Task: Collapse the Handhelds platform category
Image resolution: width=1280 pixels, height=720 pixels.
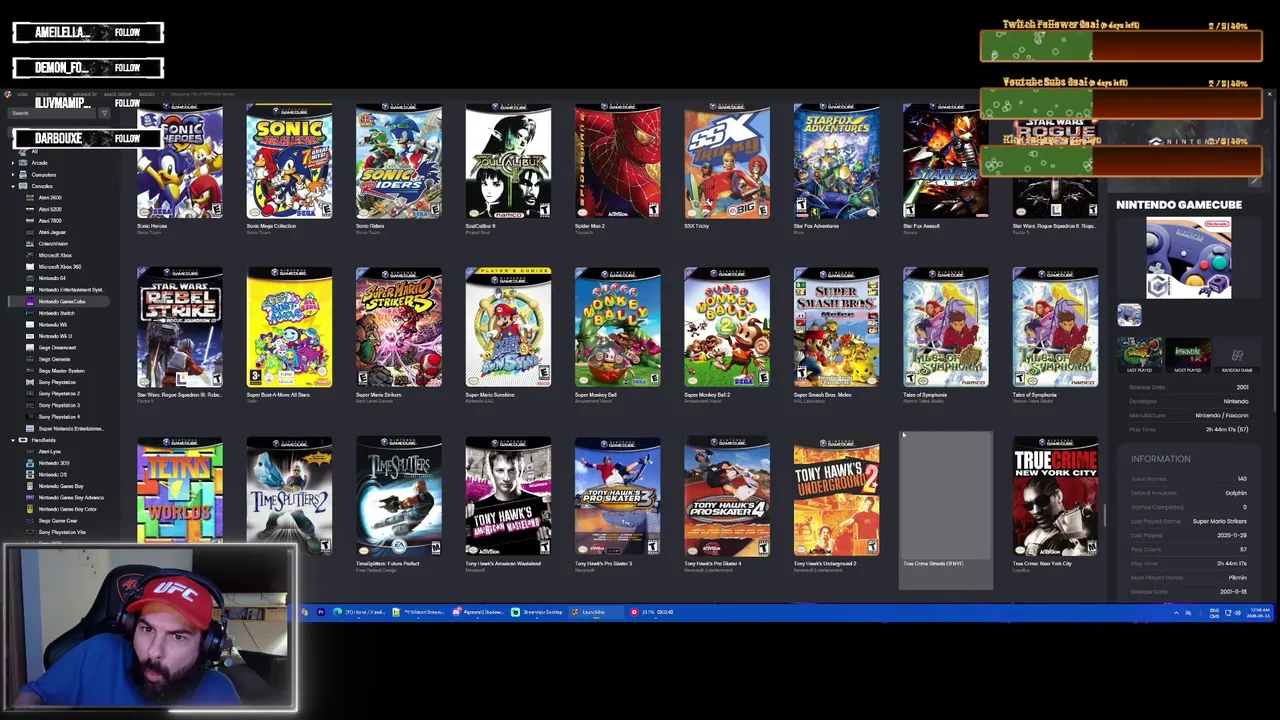Action: 12,440
